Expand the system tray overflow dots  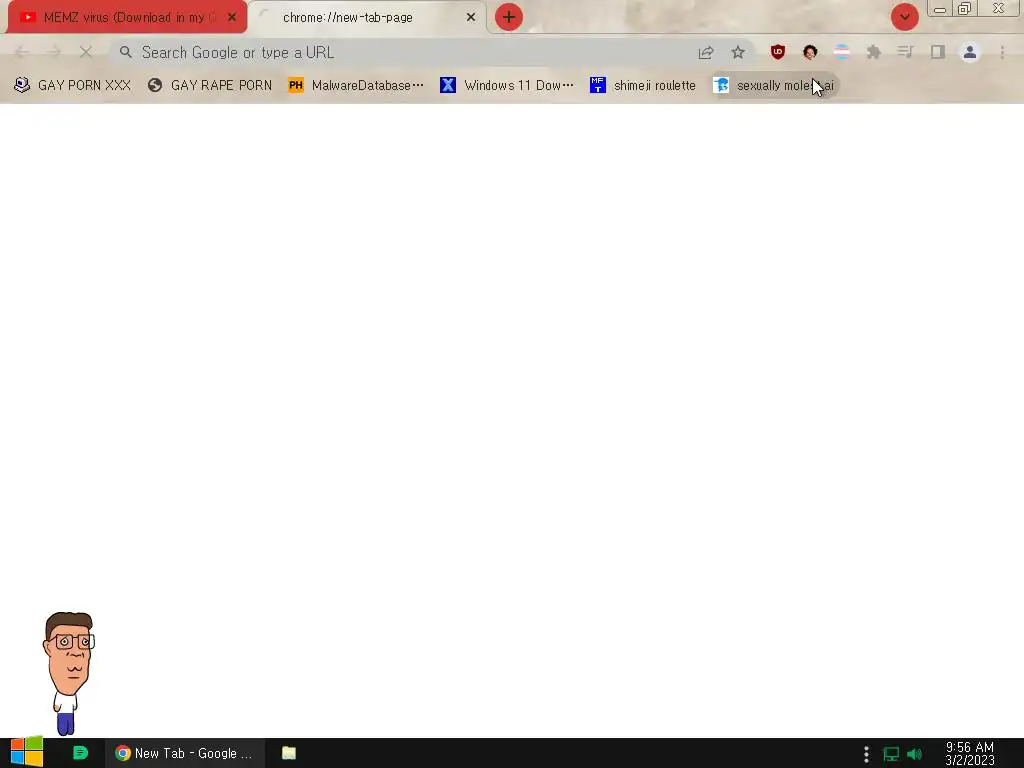tap(866, 754)
